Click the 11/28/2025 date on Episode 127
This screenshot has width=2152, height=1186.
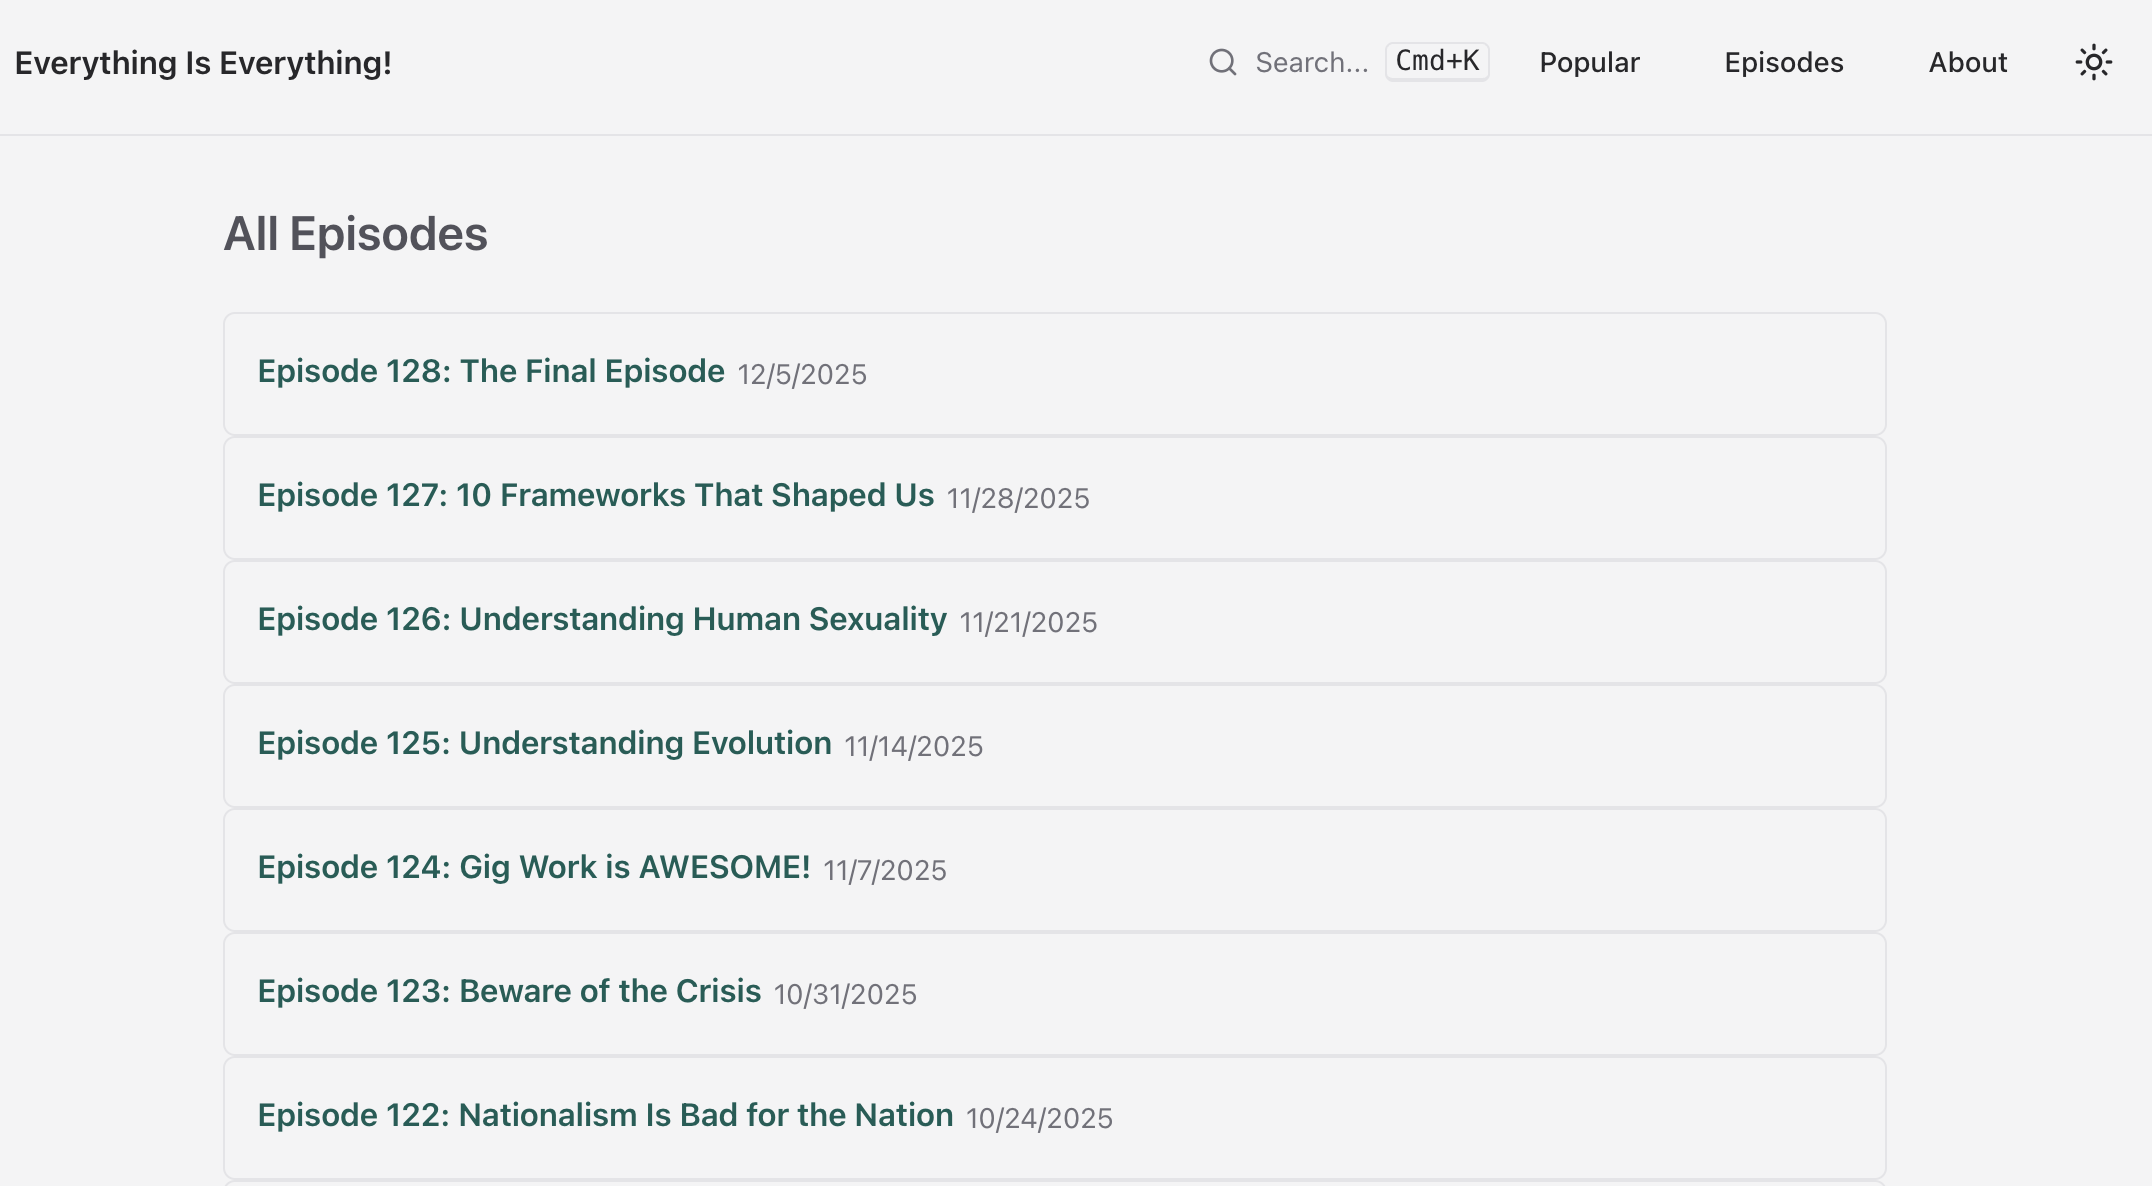(1018, 498)
